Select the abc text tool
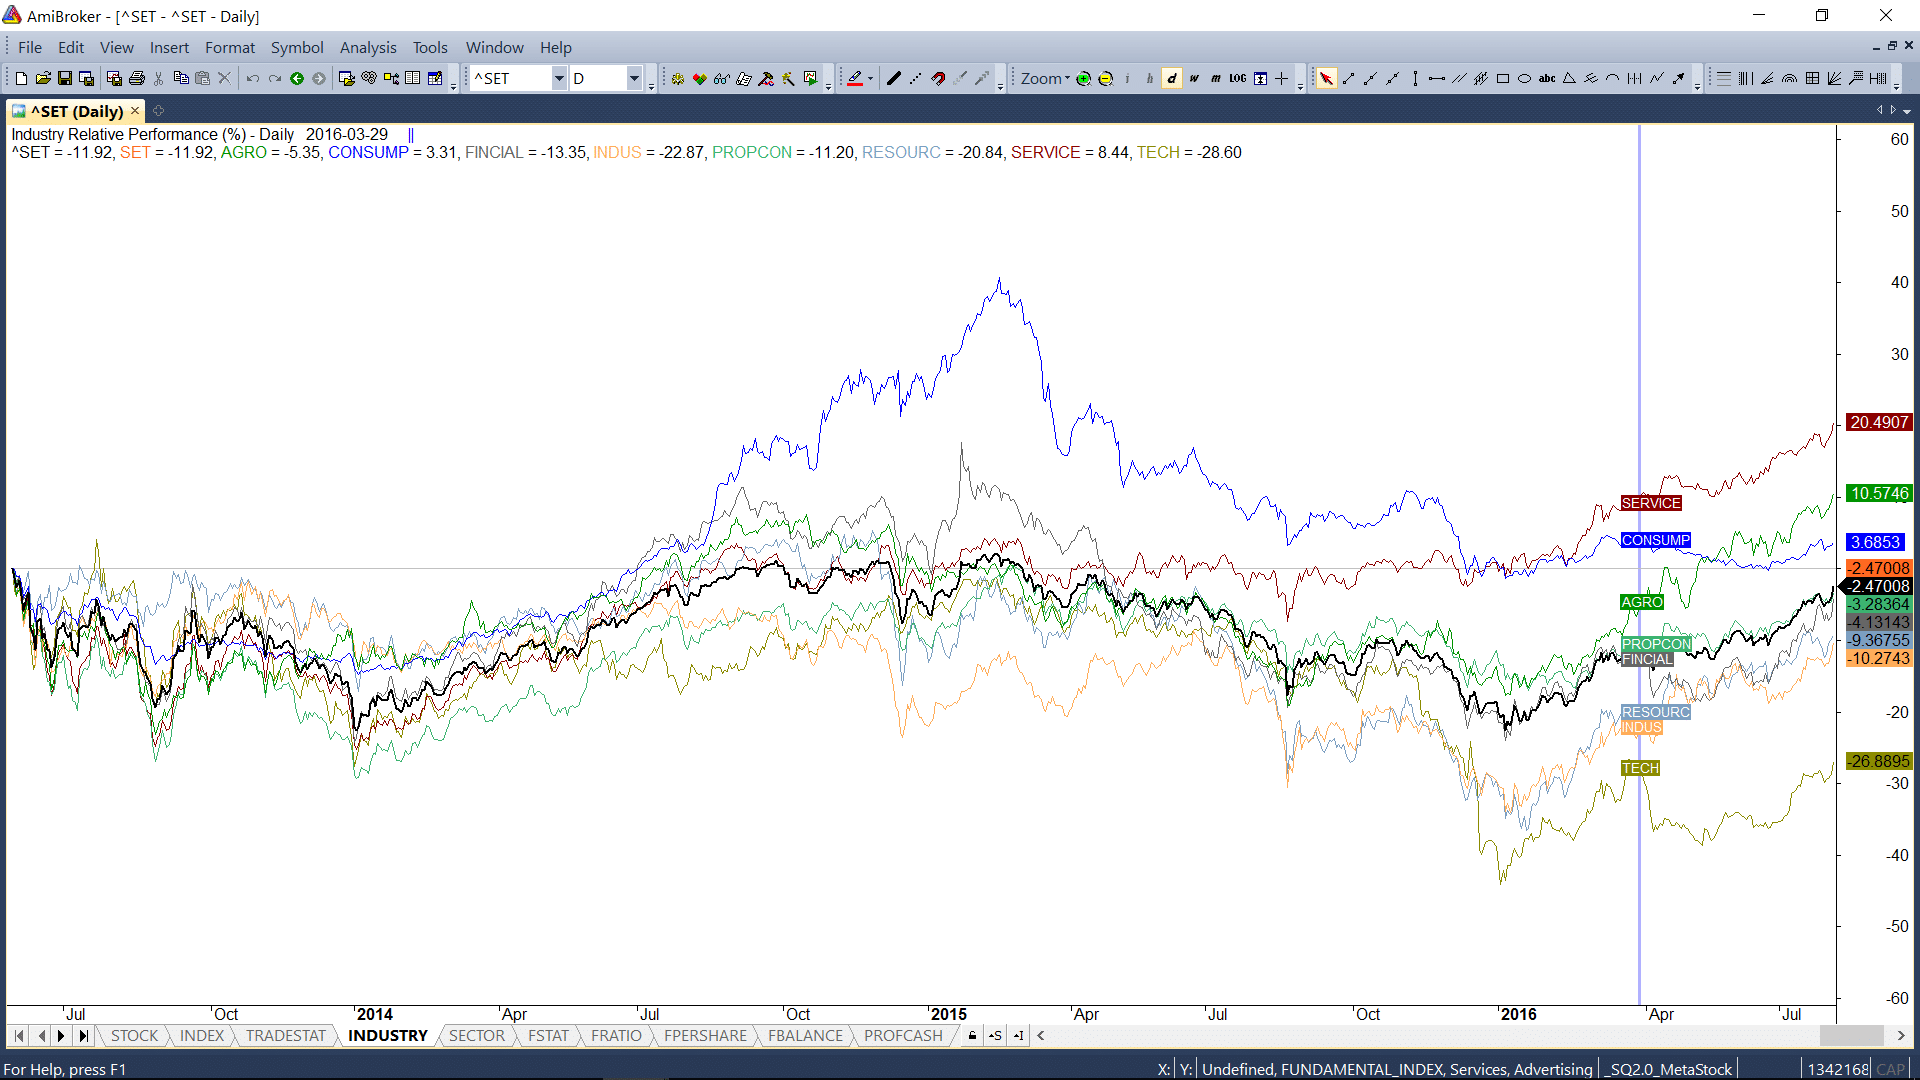Image resolution: width=1920 pixels, height=1080 pixels. pos(1546,78)
